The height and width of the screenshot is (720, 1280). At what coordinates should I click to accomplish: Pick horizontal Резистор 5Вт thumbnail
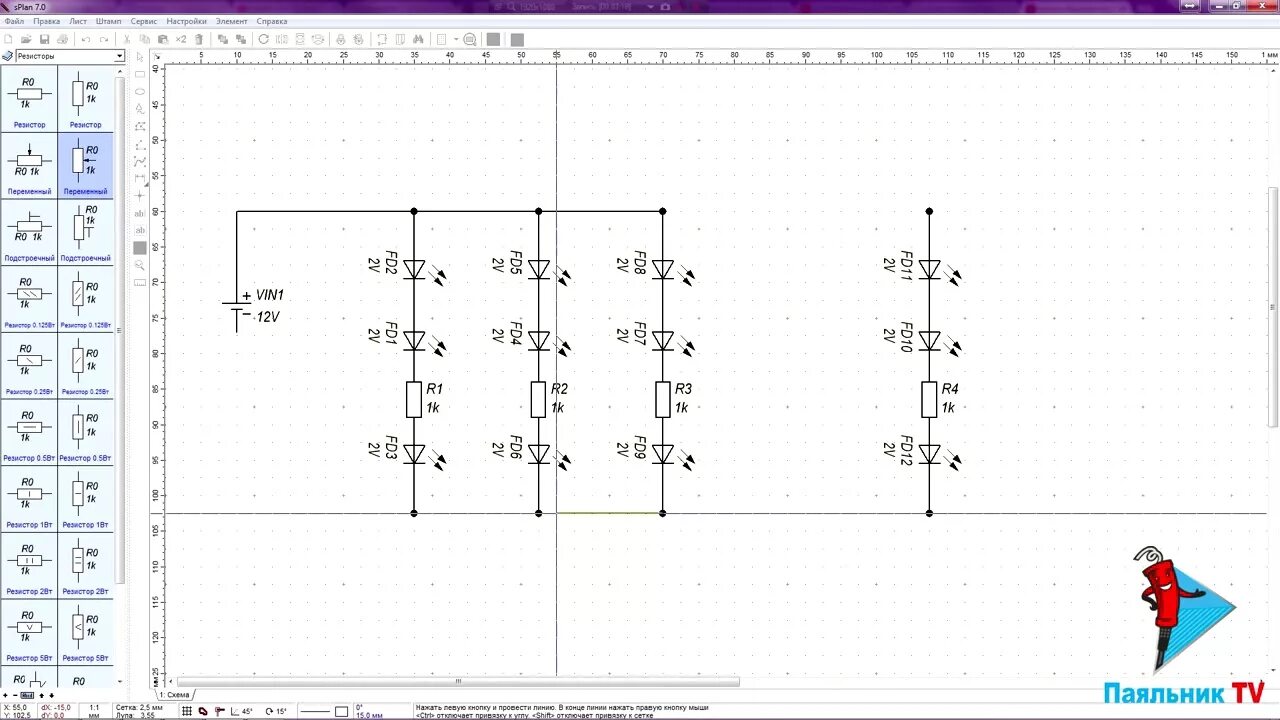coord(29,632)
